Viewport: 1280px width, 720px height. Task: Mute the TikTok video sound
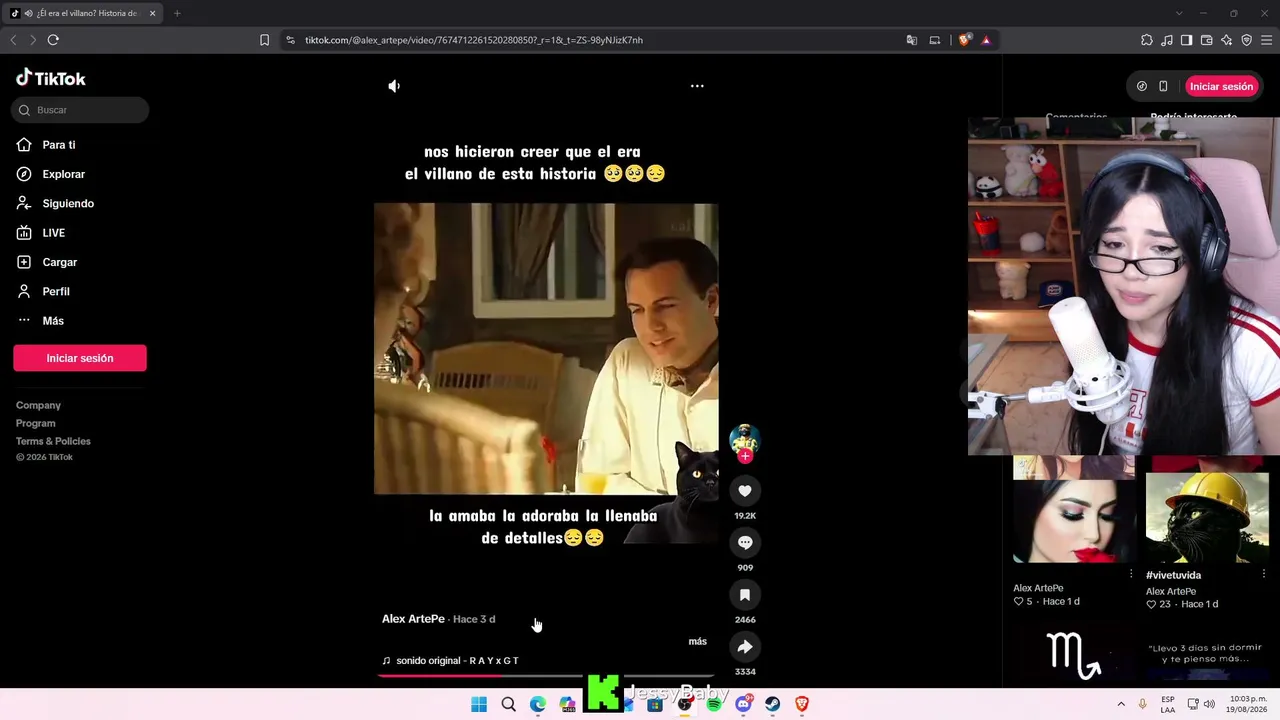(394, 86)
